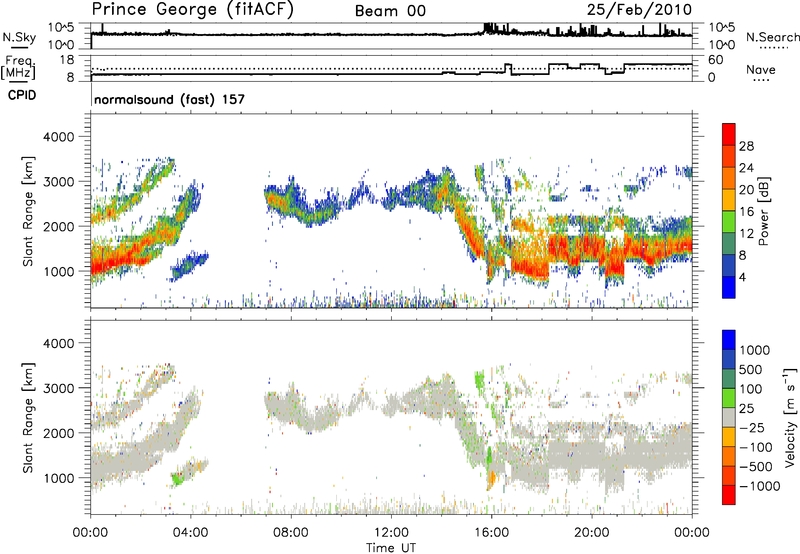800x554 pixels.
Task: Click the "20" label on Power colorbar
Action: click(746, 190)
